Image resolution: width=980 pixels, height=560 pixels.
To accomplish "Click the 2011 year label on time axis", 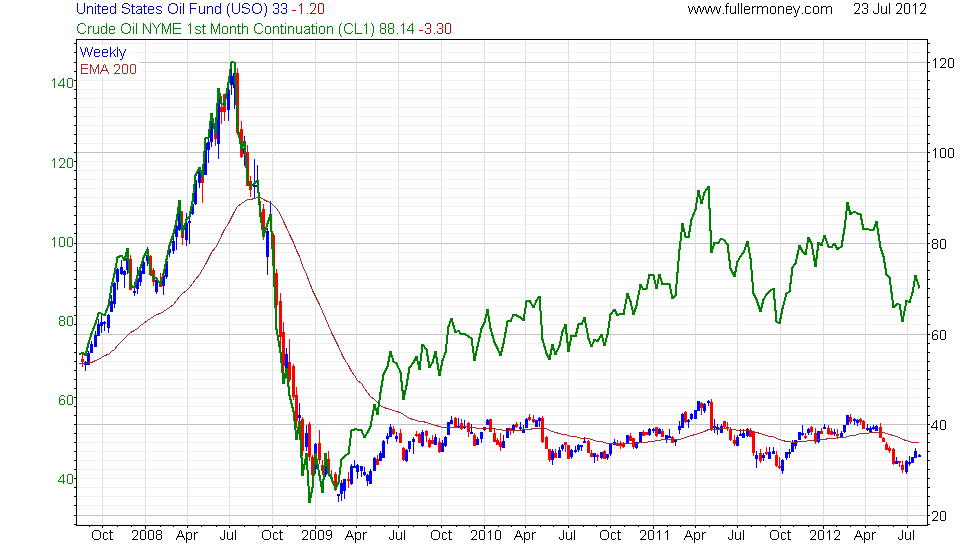I will tap(654, 536).
